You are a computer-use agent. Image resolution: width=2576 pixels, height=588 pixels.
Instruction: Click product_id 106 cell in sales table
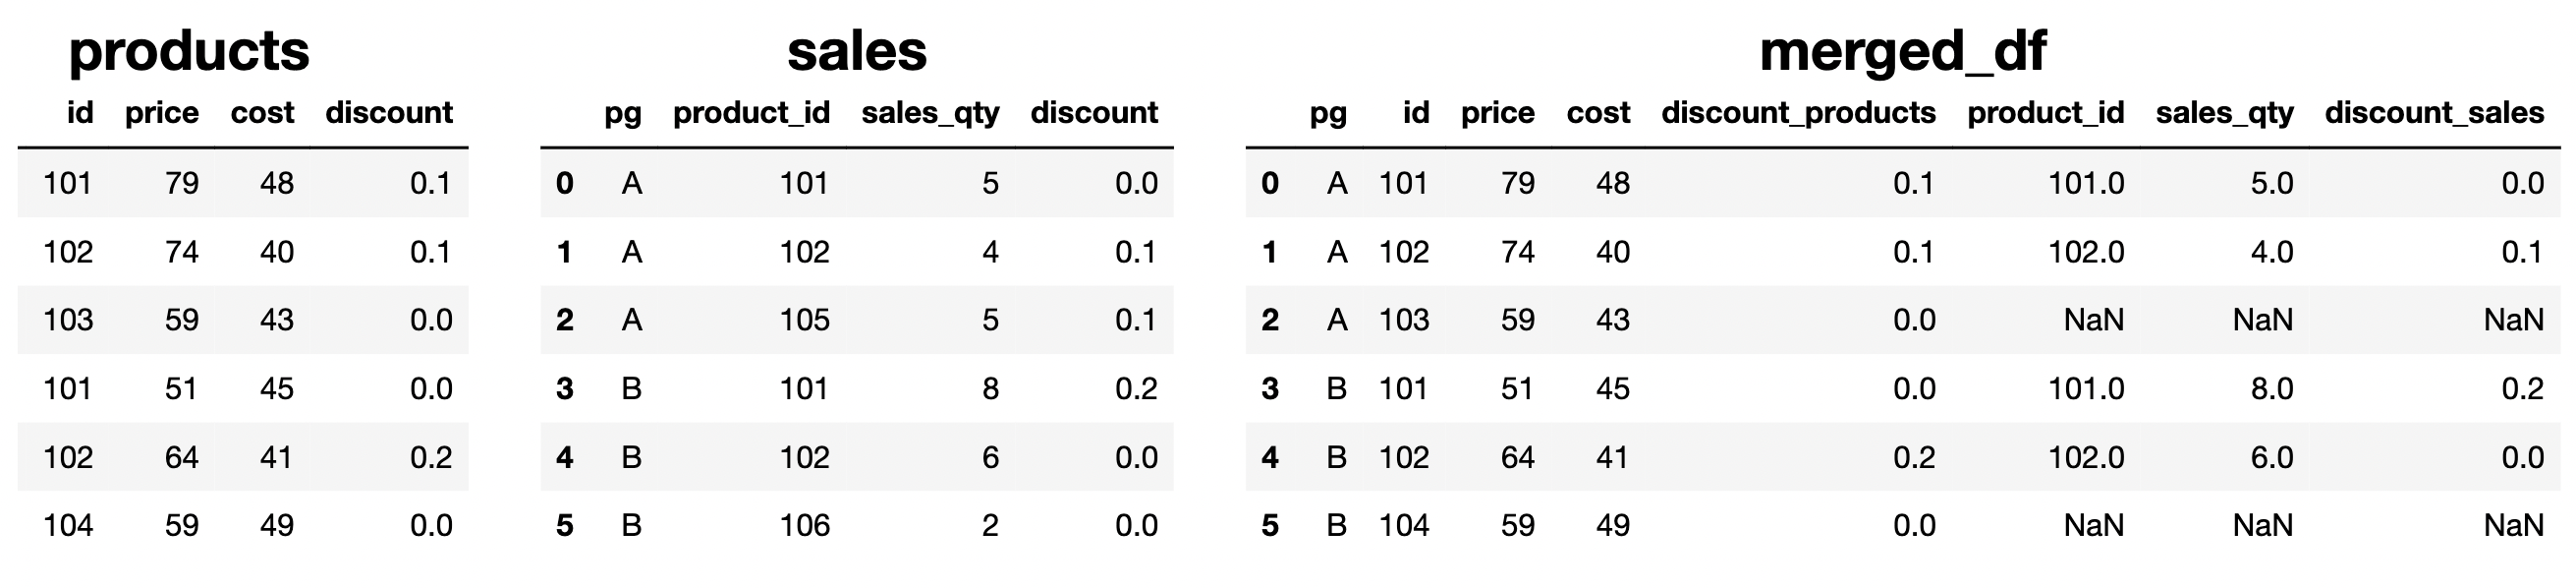(x=804, y=525)
